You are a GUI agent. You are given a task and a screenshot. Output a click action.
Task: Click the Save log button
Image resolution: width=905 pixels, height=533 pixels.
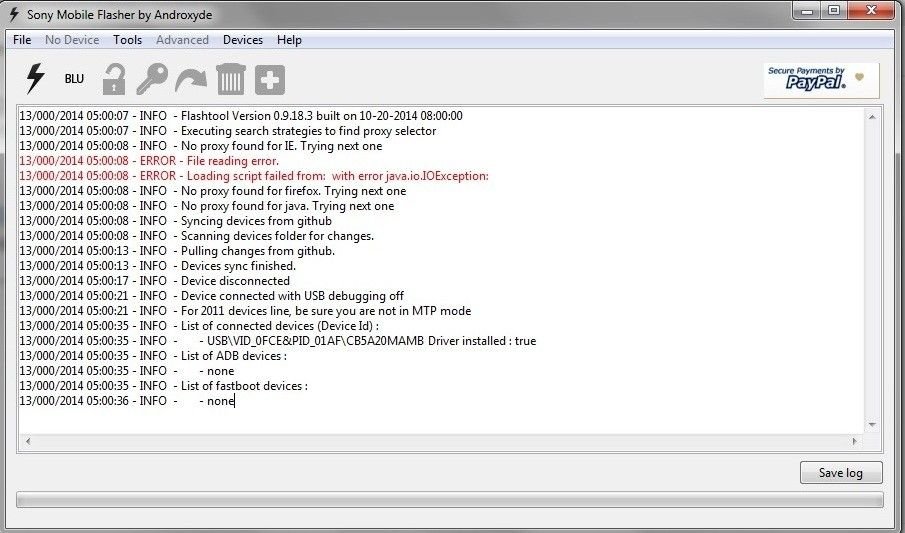point(841,473)
